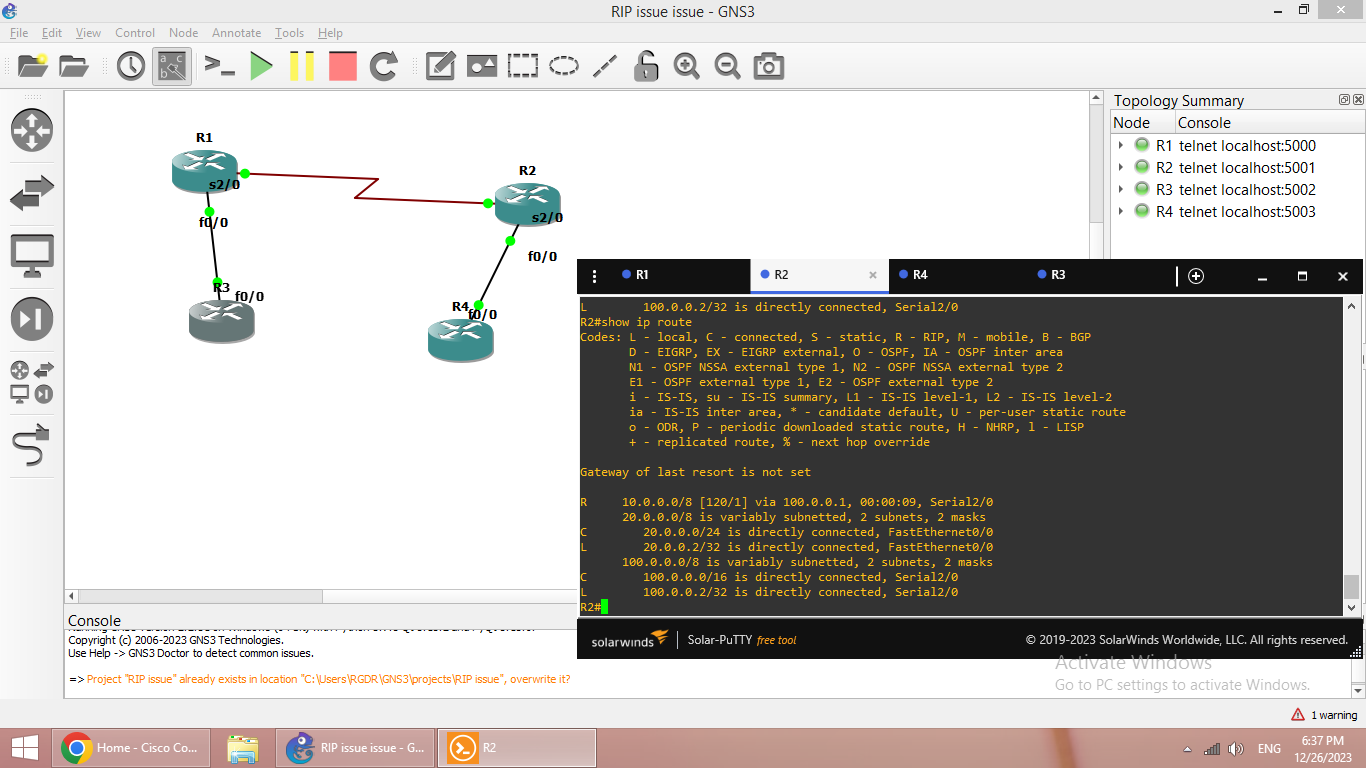Toggle the lock icon to lock items
1366x768 pixels.
coord(645,66)
